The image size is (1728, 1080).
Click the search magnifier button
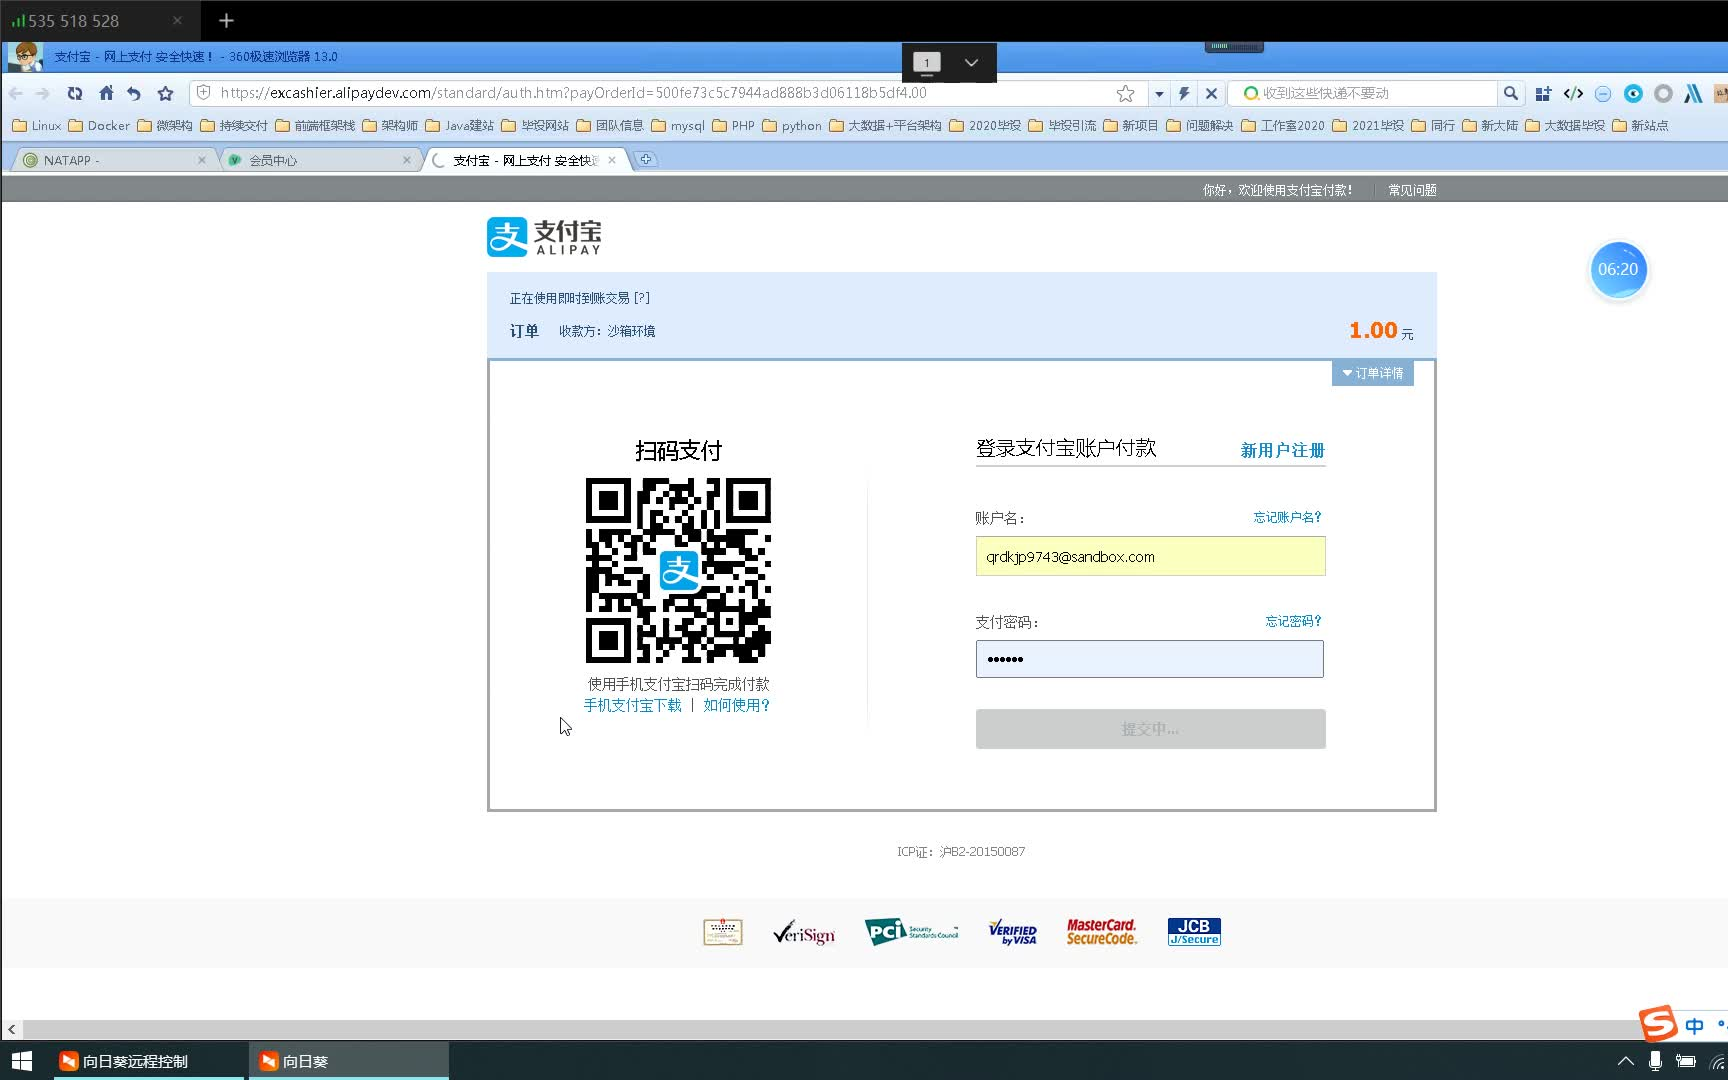coord(1511,93)
